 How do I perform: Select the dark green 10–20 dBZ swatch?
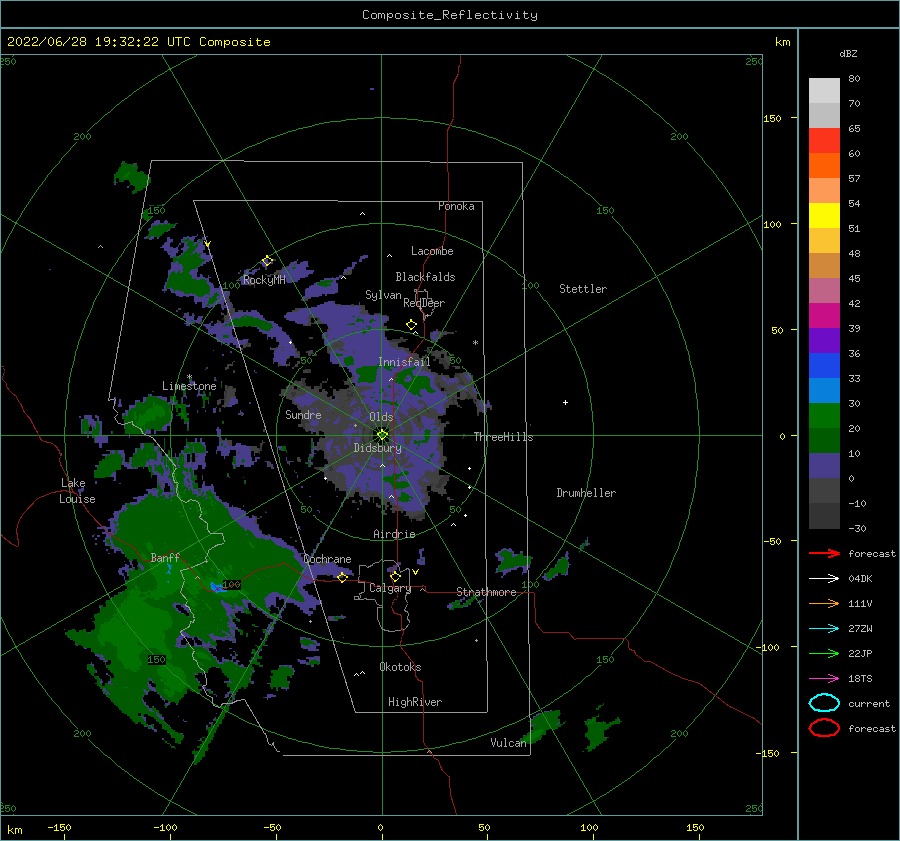pyautogui.click(x=824, y=441)
